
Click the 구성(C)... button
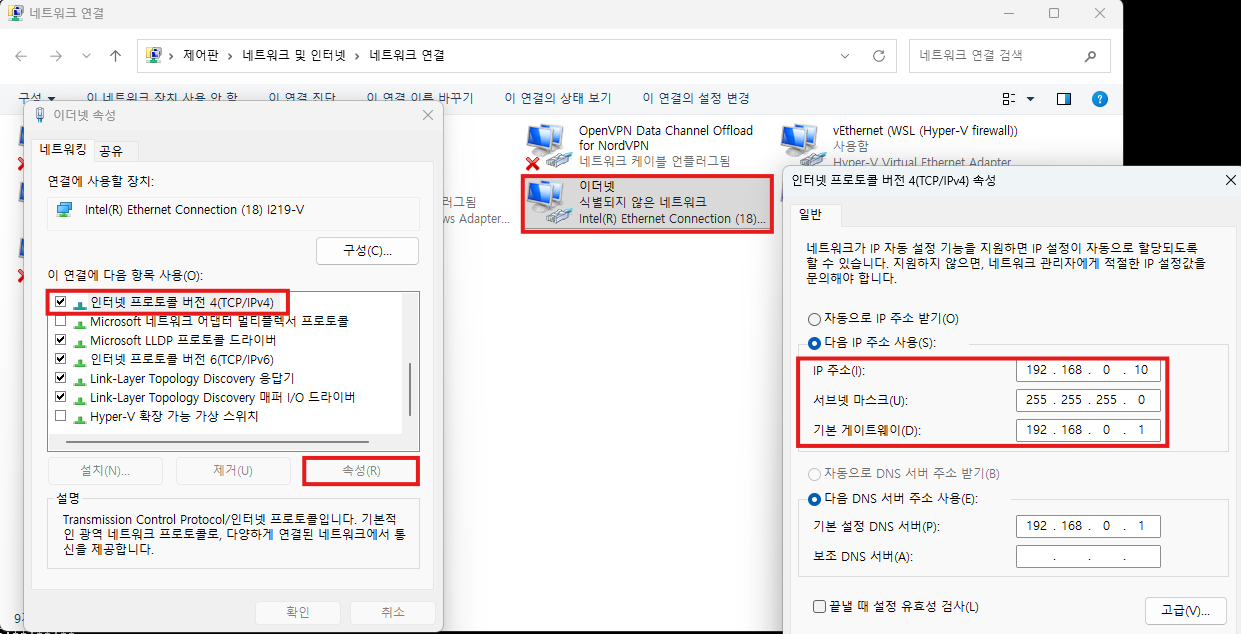367,250
